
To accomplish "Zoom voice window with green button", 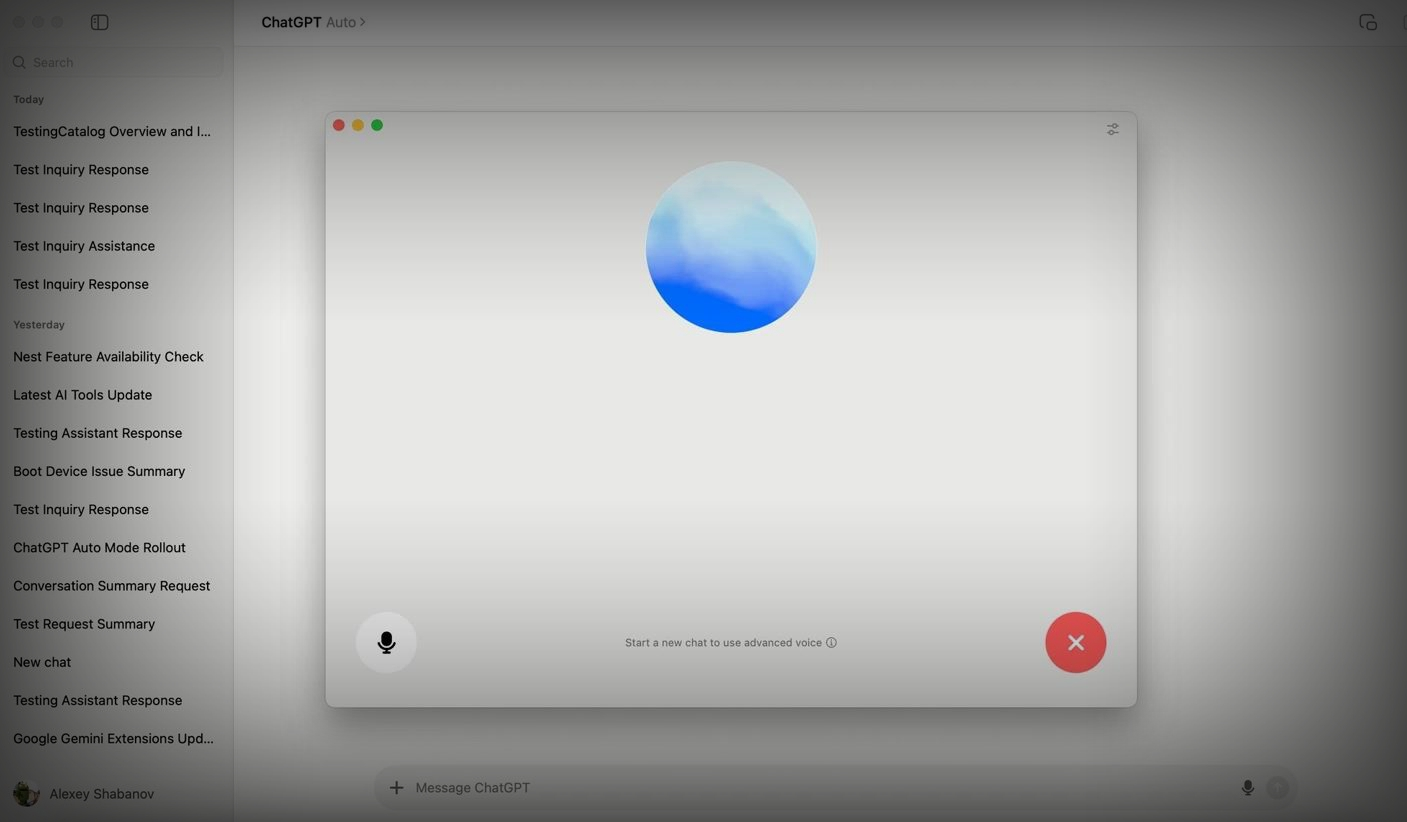I will (377, 125).
